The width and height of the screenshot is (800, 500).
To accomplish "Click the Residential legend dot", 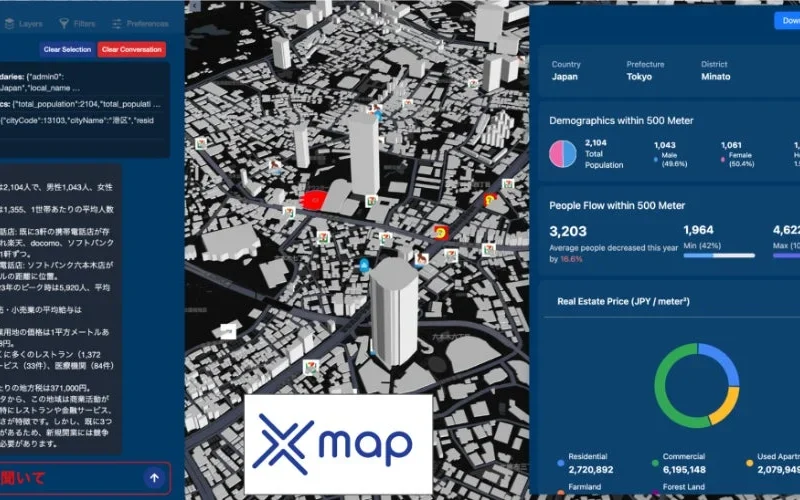I will pyautogui.click(x=561, y=462).
